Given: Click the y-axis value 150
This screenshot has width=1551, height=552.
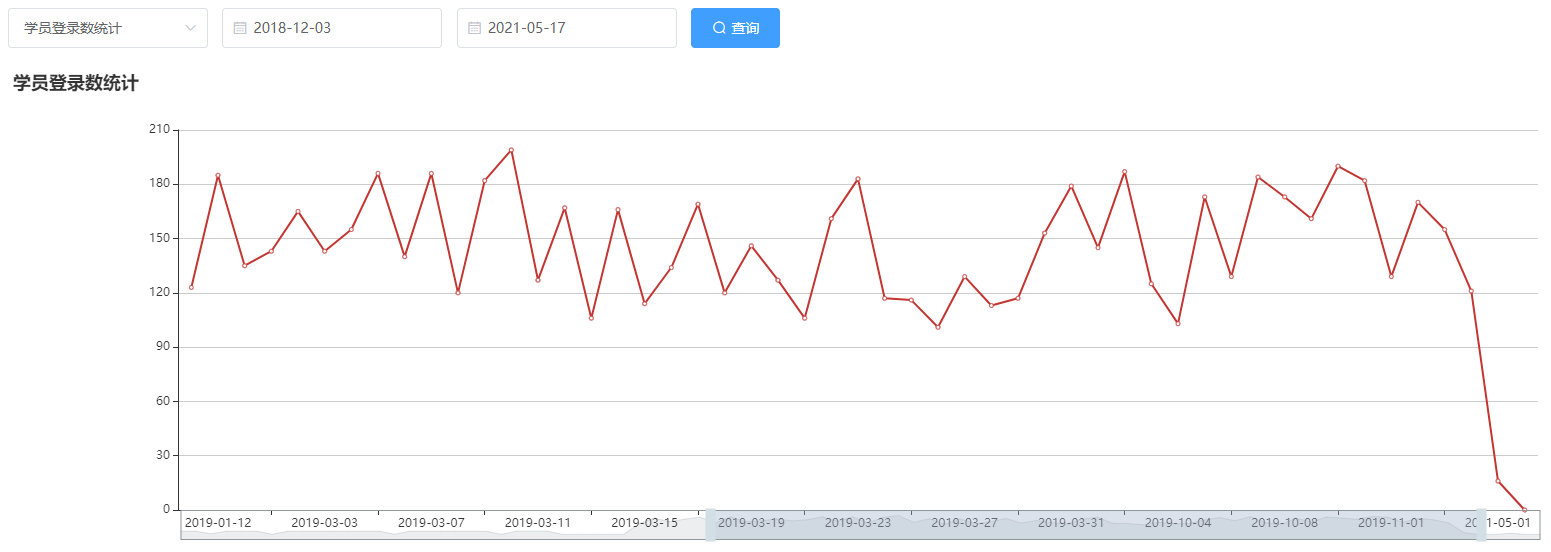Looking at the screenshot, I should [x=158, y=238].
